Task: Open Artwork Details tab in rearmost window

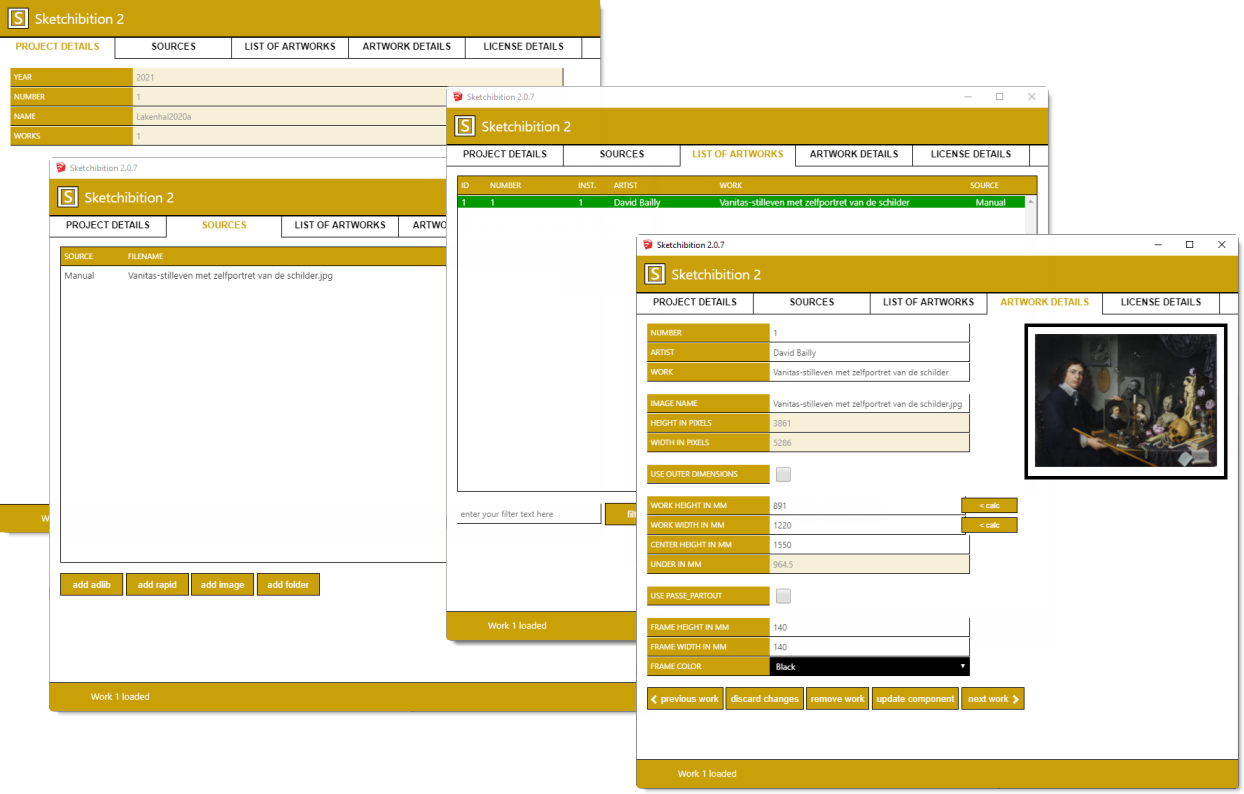Action: point(407,46)
